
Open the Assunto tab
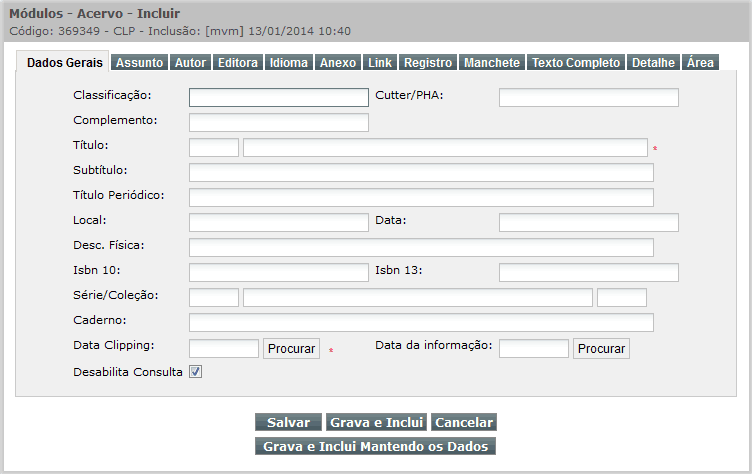[x=140, y=62]
